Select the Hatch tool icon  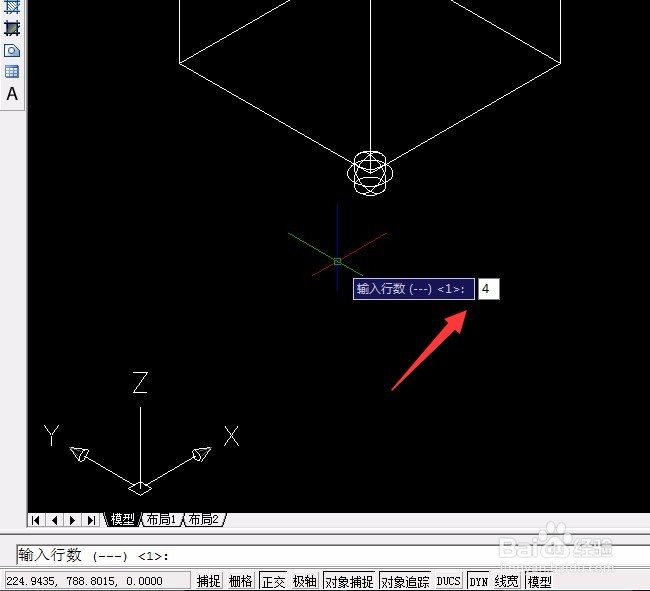(x=12, y=6)
